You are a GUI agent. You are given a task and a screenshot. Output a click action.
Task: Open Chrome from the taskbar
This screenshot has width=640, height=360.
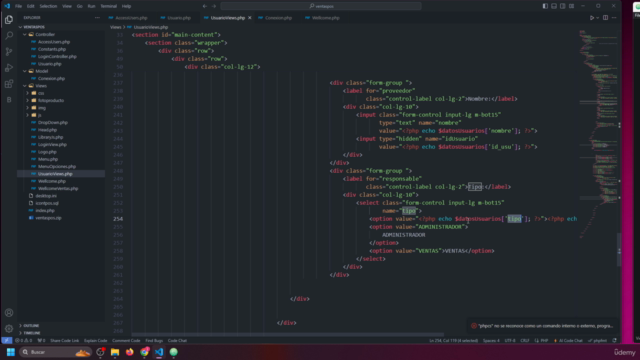coord(144,352)
